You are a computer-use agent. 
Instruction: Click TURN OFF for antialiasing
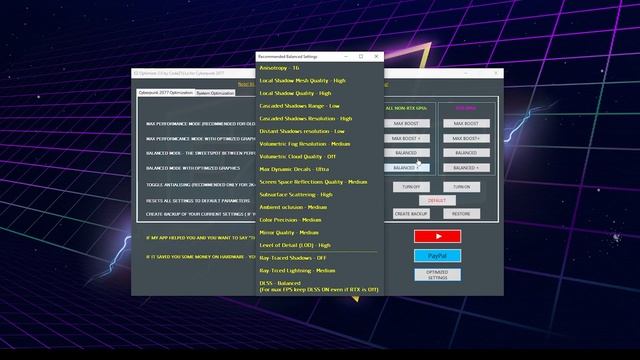(x=411, y=187)
